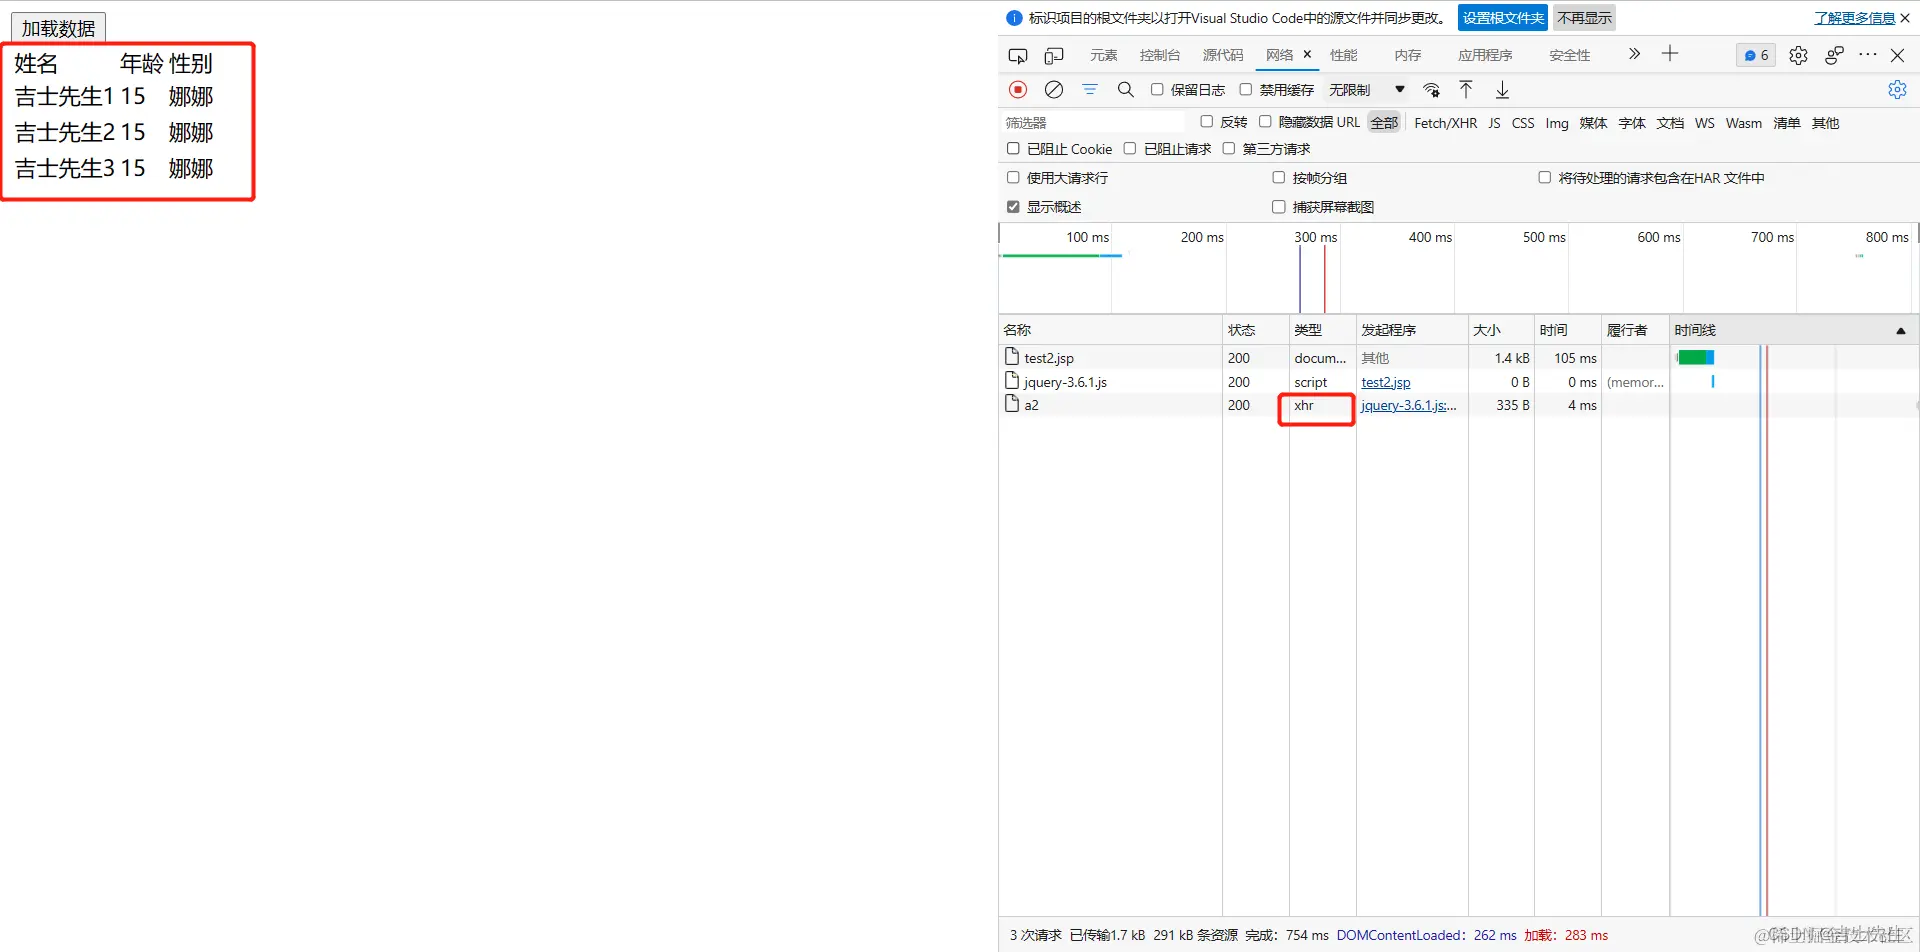This screenshot has width=1920, height=952.
Task: Open the 控制台 tab
Action: (1160, 55)
